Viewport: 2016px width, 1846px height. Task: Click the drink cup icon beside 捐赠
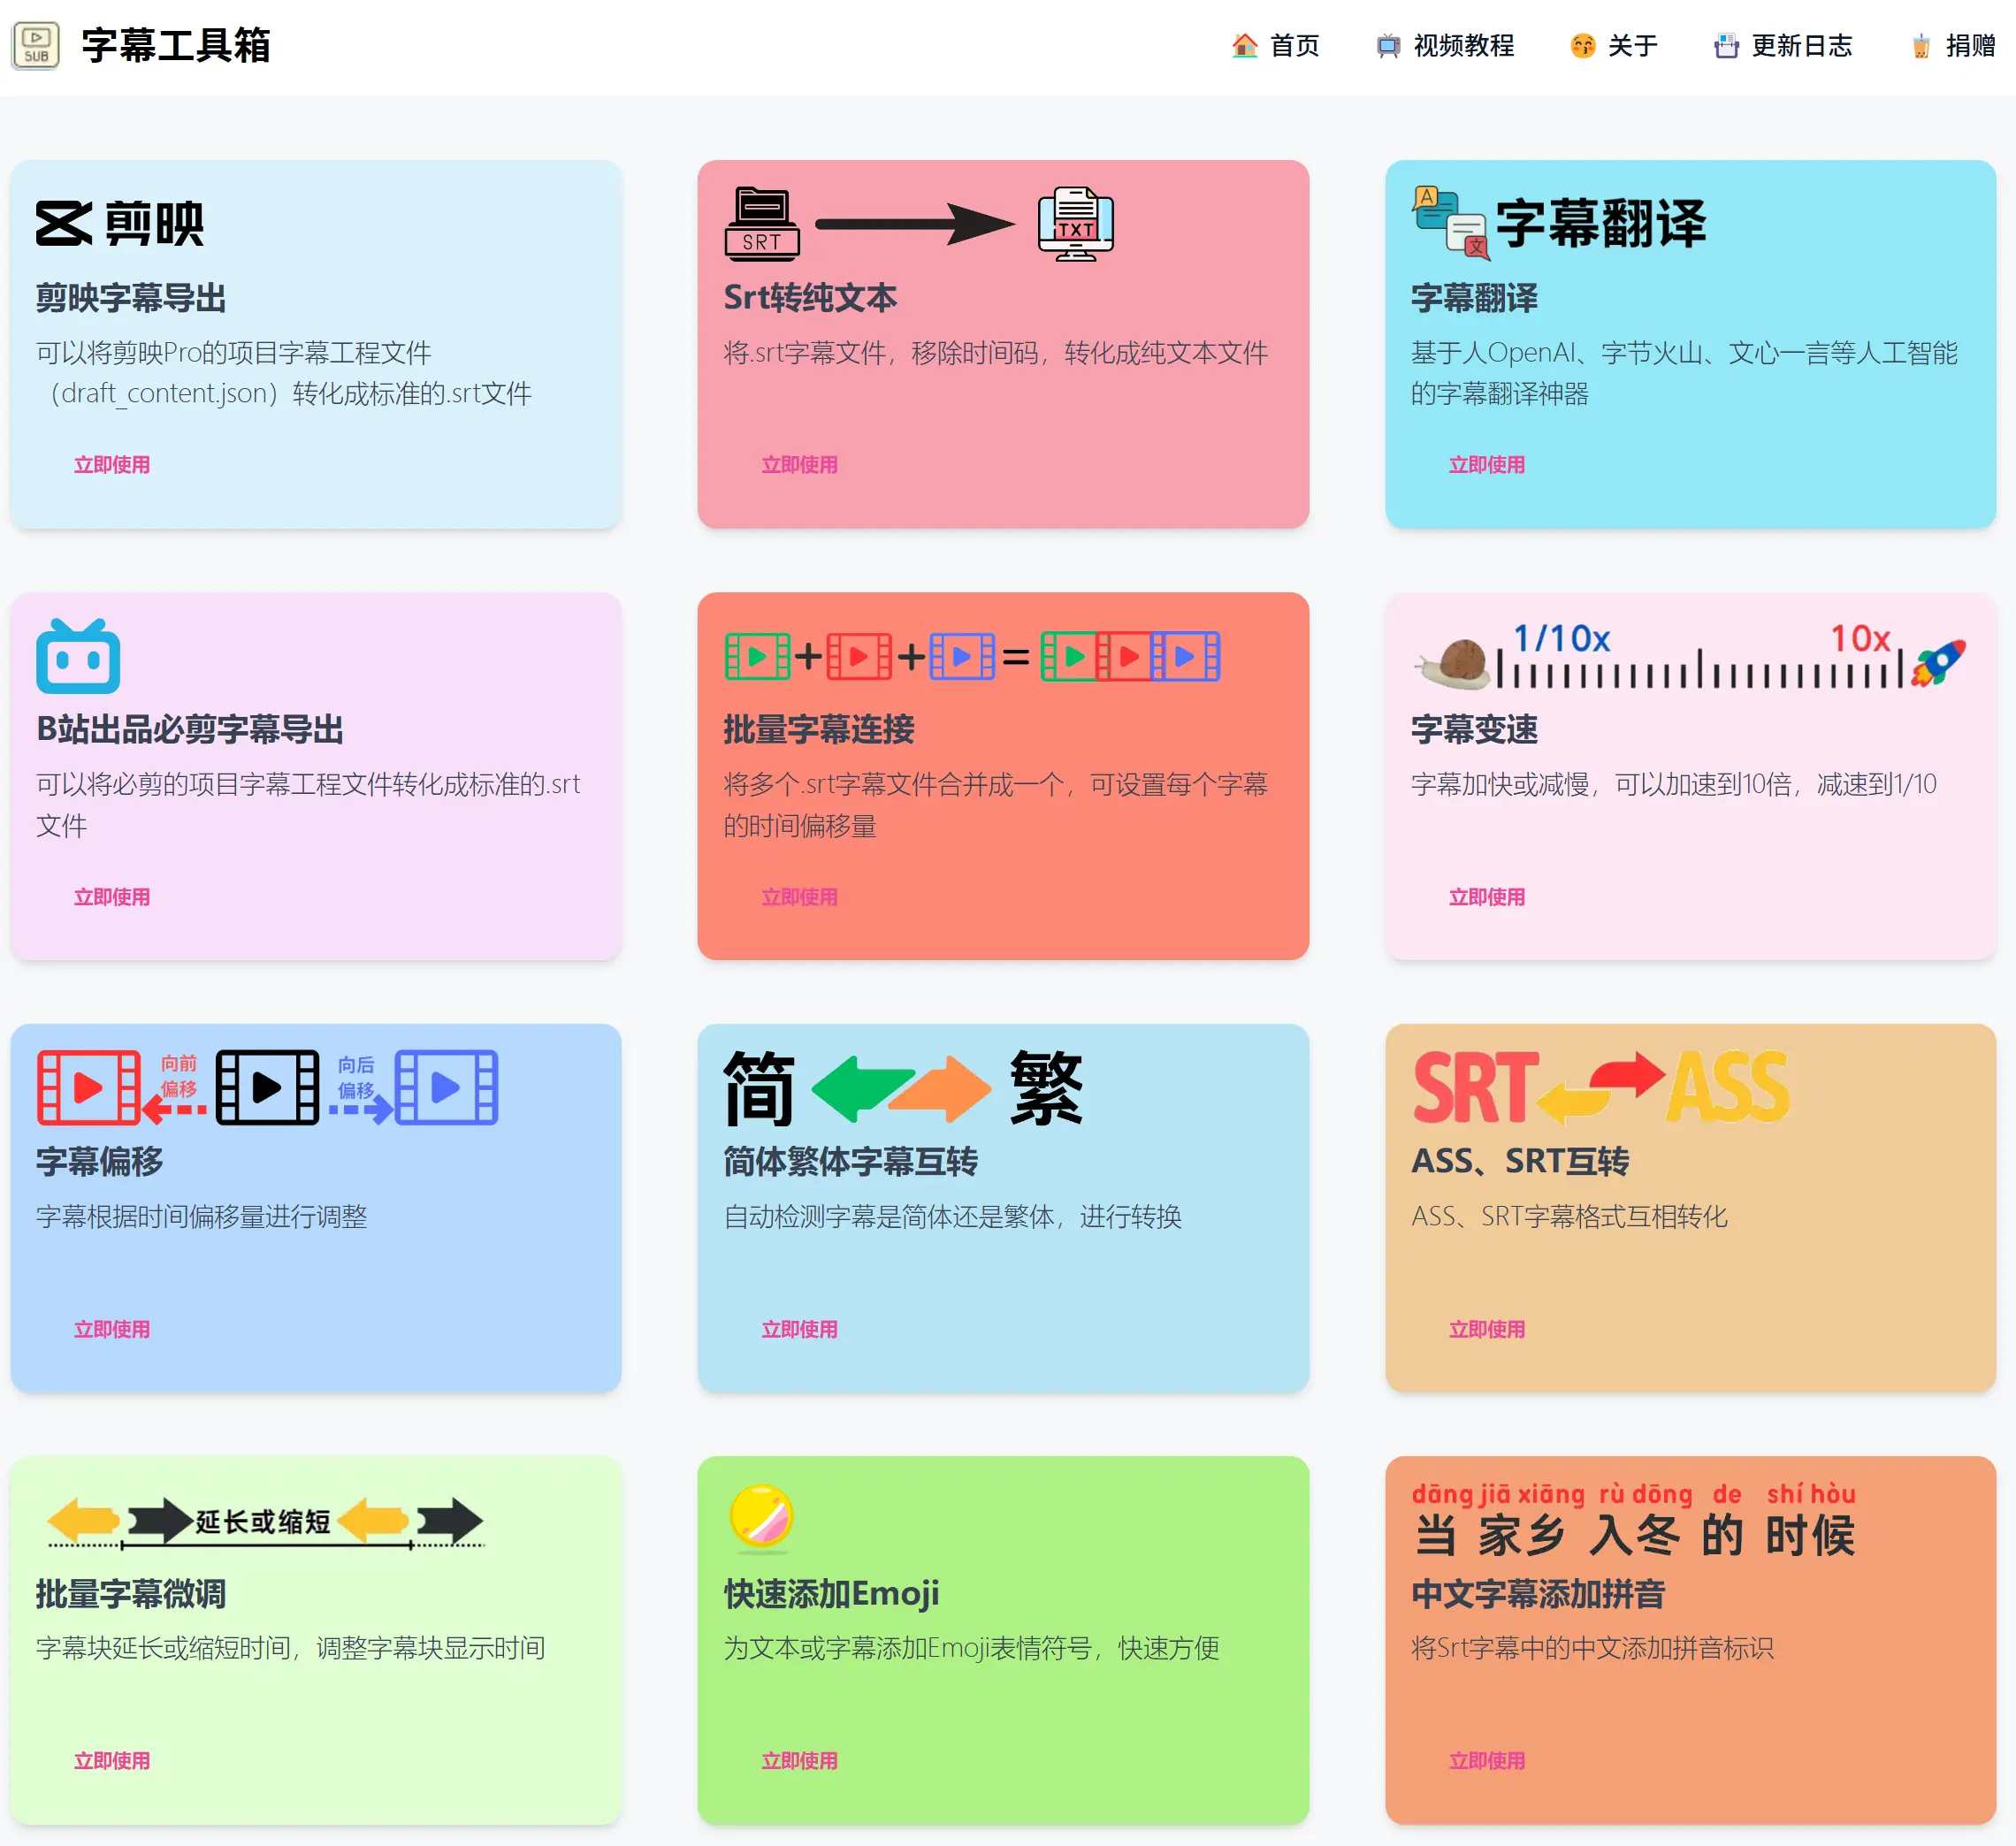point(1921,46)
